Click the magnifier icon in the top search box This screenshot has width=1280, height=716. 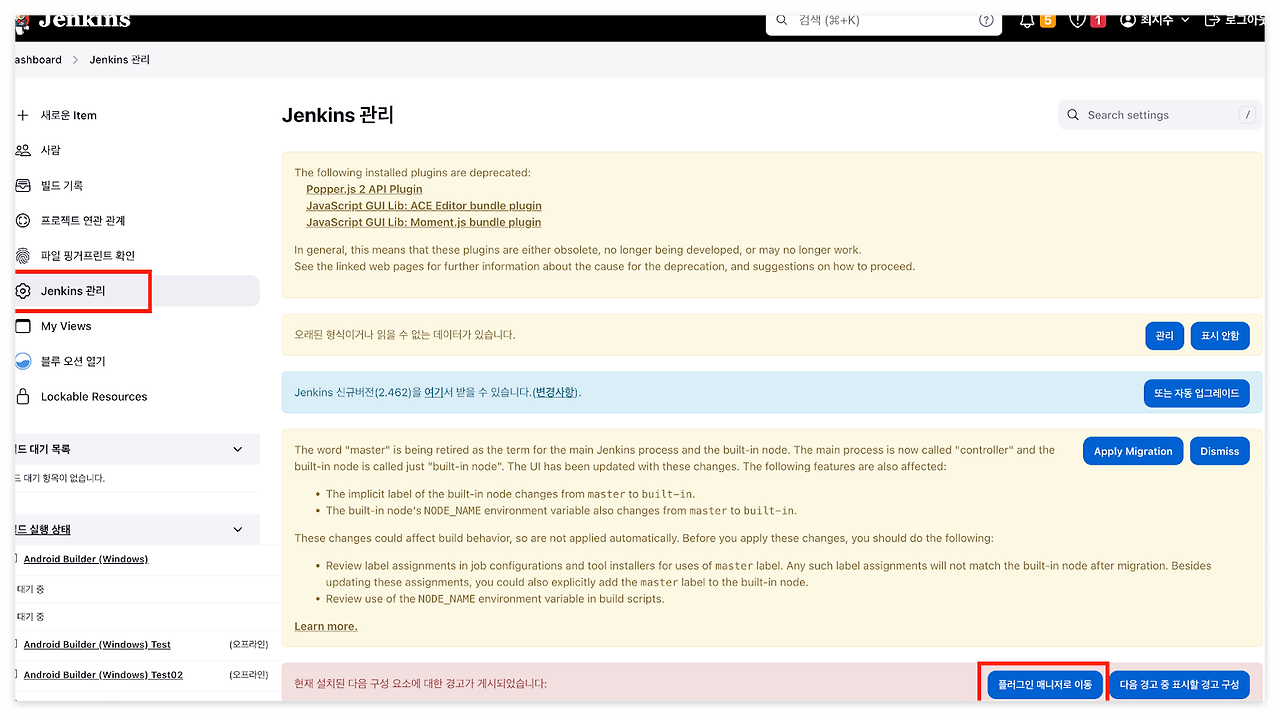click(782, 20)
